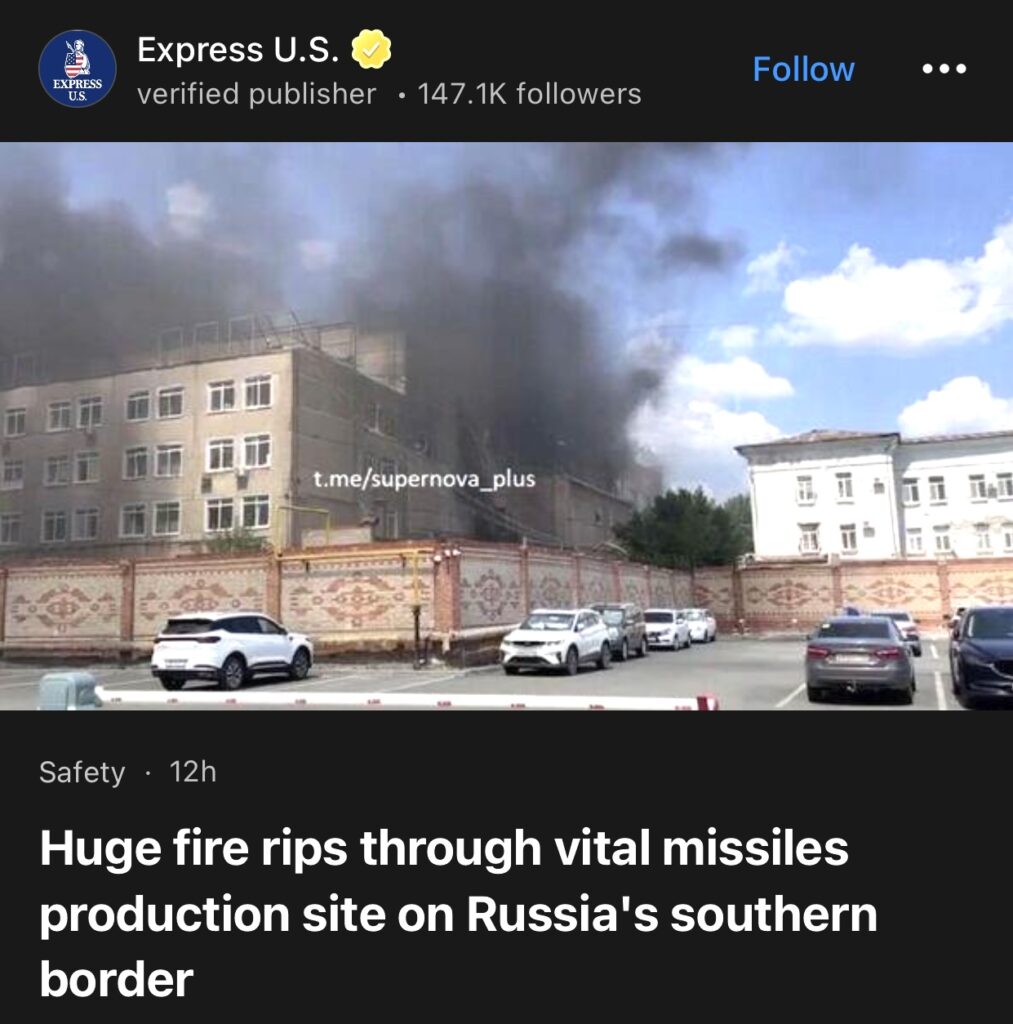Click the t.me/supernova_plus watermark text

424,479
